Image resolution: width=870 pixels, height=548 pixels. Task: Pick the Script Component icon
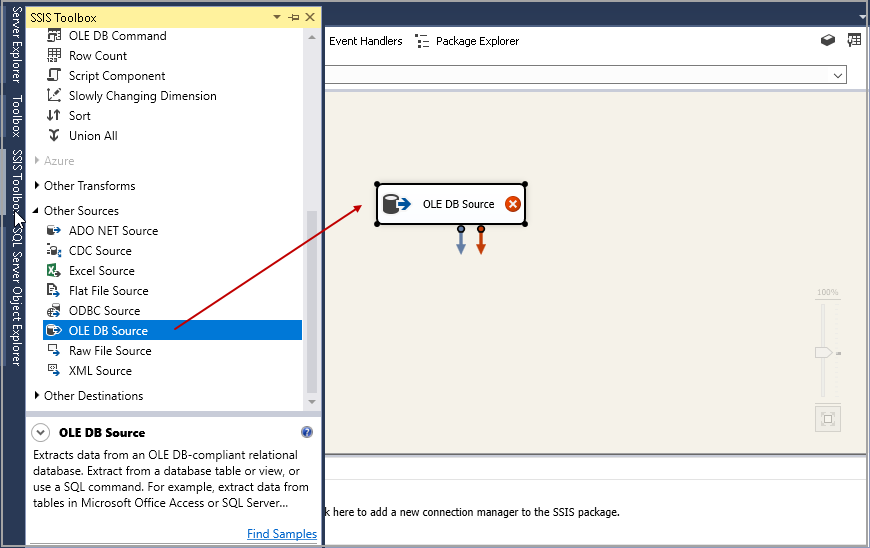coord(54,76)
